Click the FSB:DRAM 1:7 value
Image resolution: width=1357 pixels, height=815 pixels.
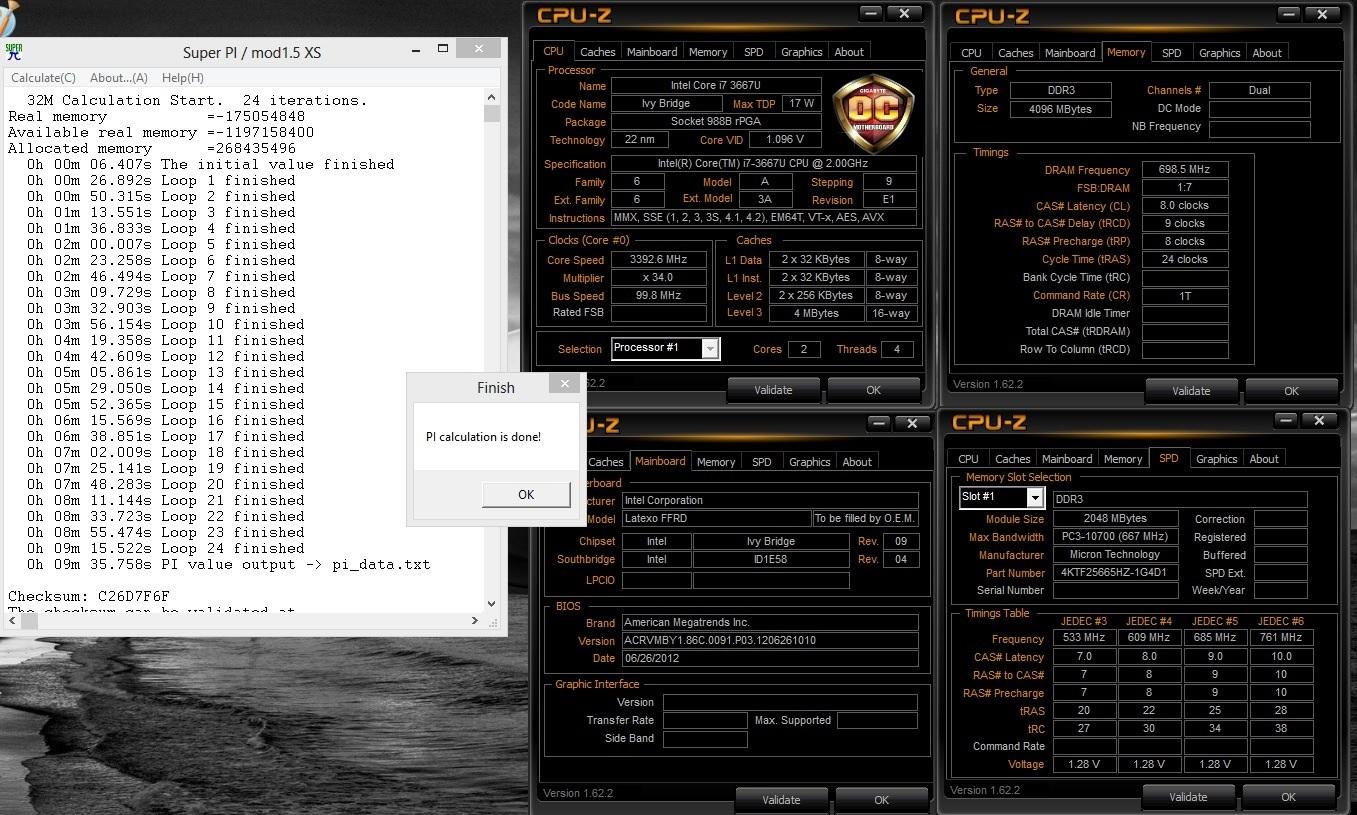tap(1185, 188)
